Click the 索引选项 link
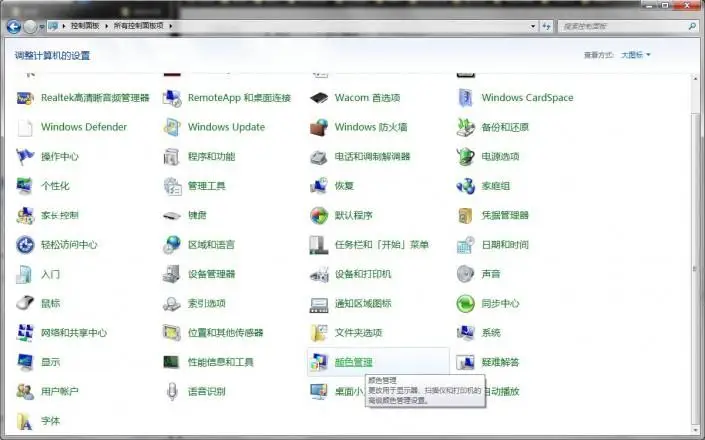 coord(206,303)
